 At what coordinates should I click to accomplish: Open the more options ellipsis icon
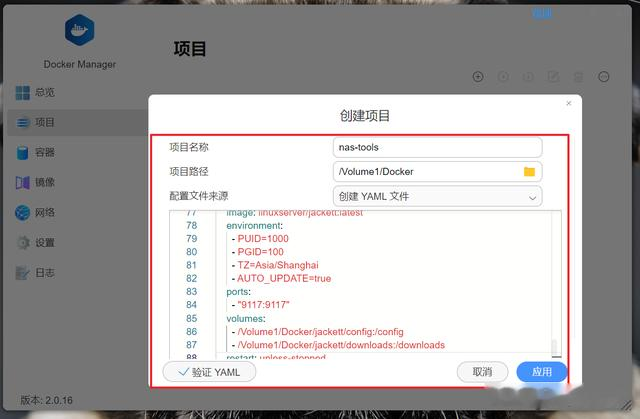(x=604, y=76)
